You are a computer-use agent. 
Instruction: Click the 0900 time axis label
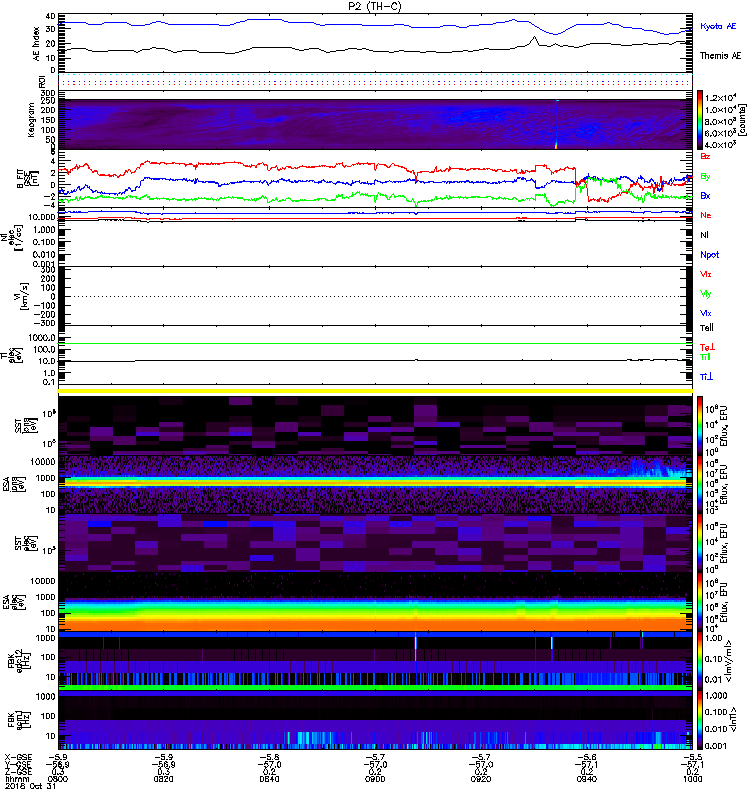click(375, 779)
